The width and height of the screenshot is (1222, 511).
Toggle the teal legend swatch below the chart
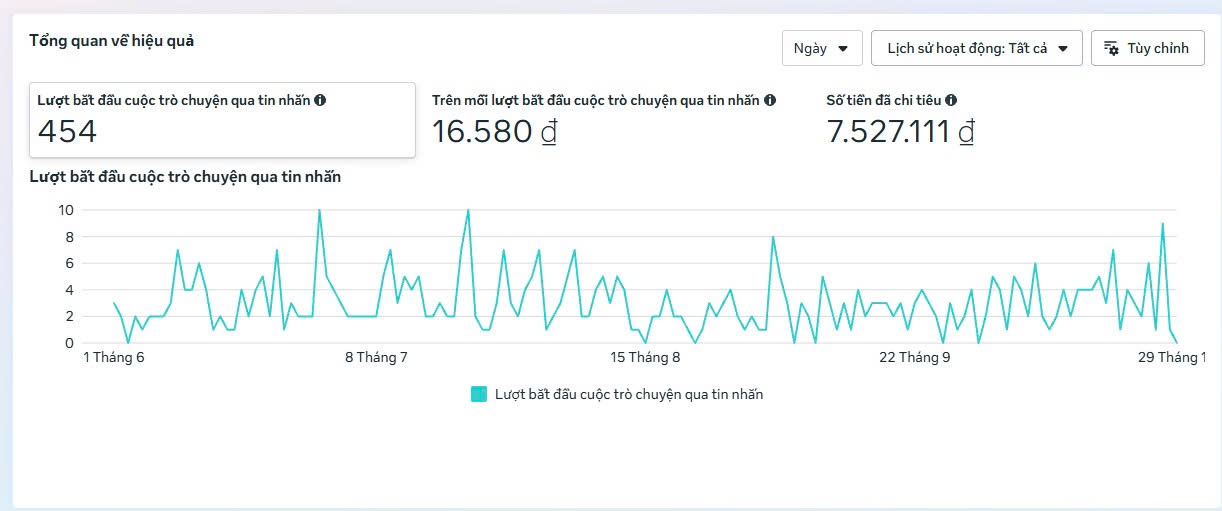click(x=479, y=394)
